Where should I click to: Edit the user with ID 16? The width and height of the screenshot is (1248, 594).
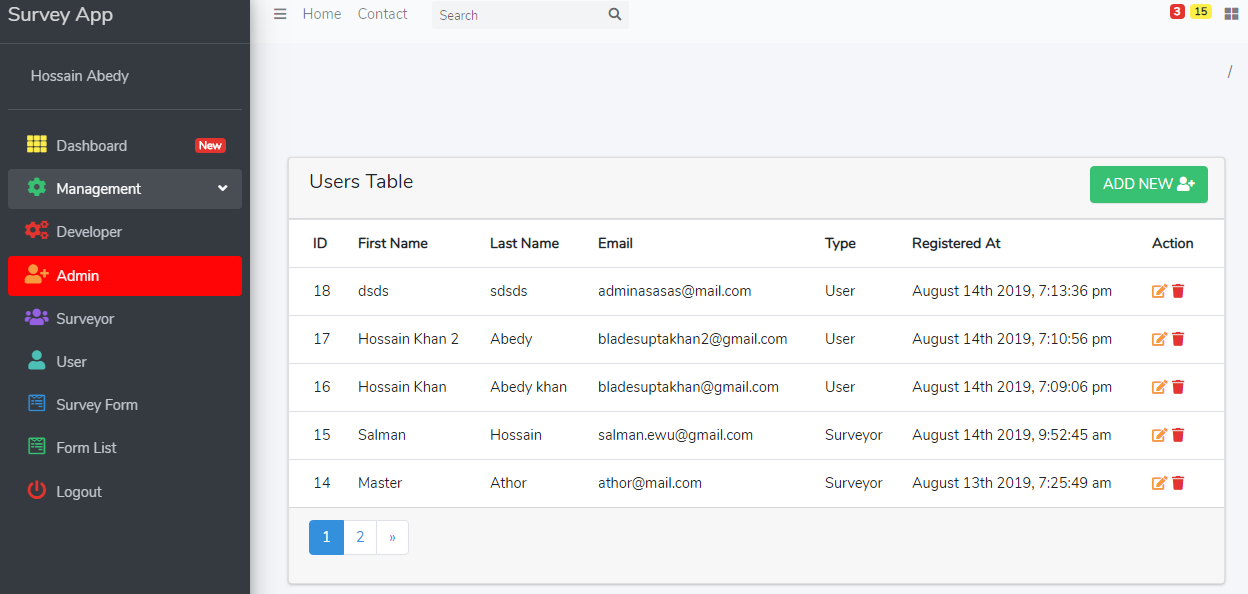(x=1160, y=387)
